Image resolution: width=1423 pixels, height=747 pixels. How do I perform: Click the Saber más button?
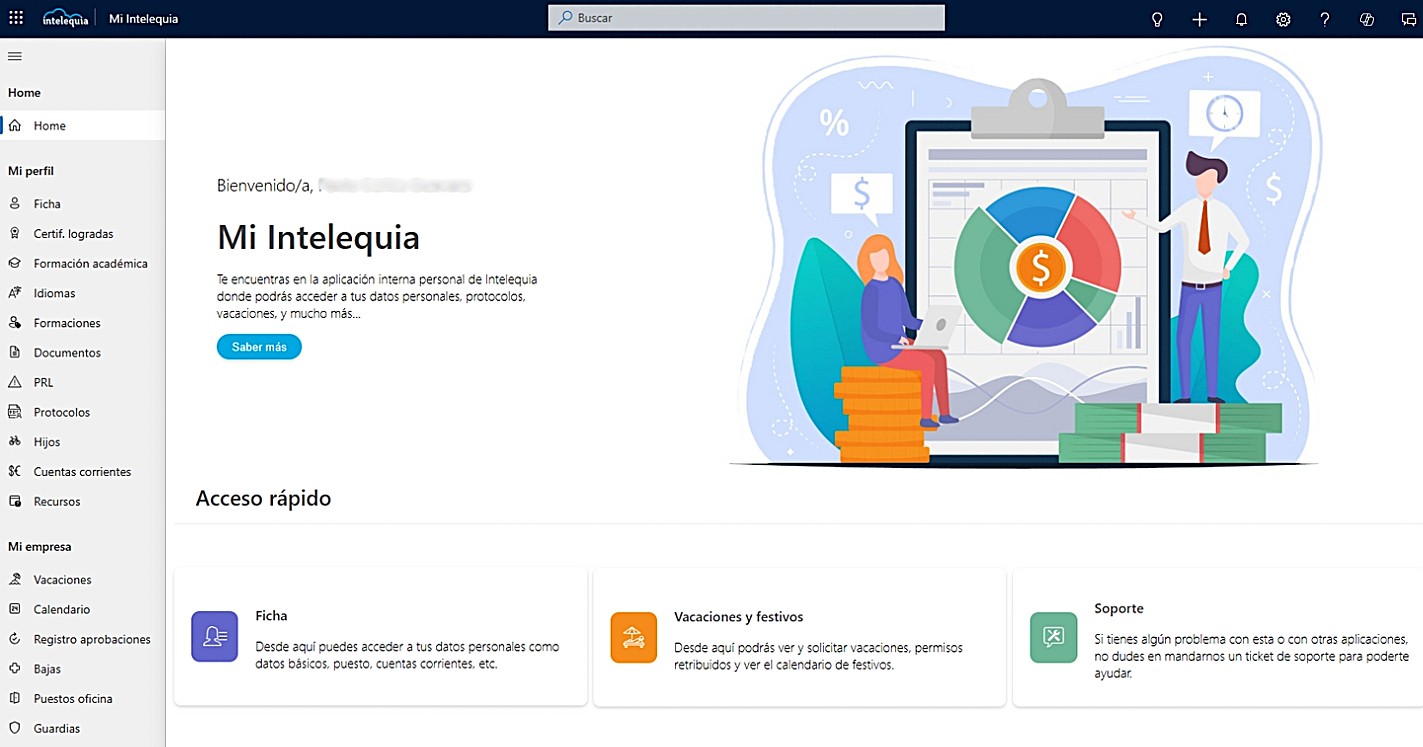coord(259,346)
